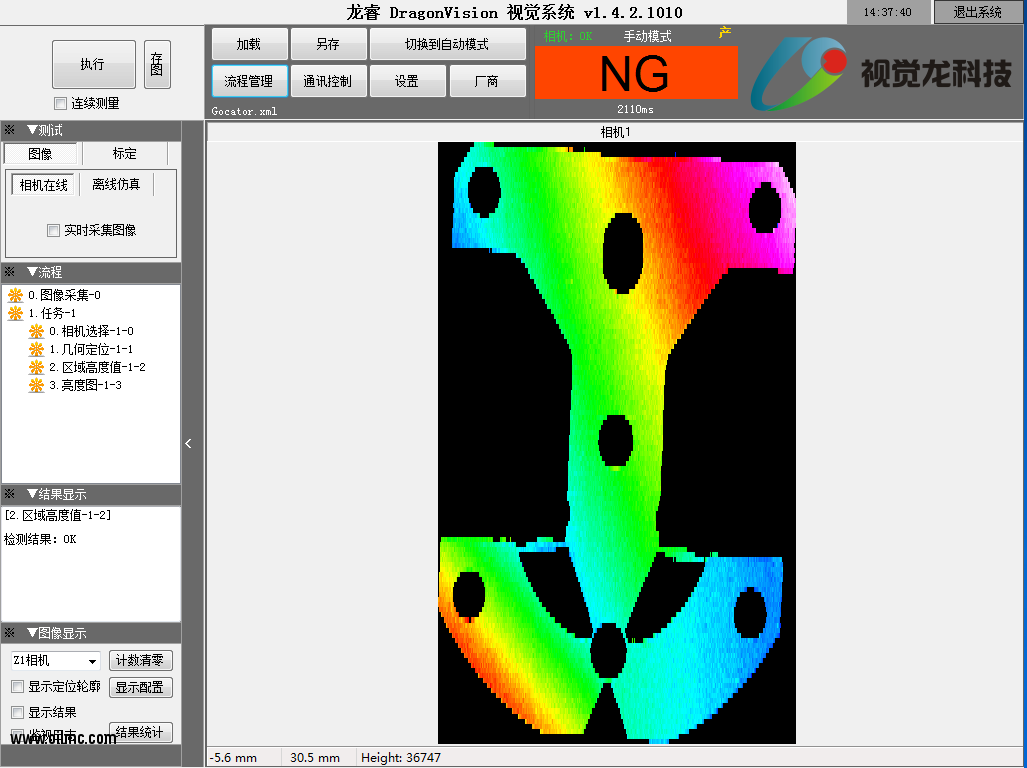Click the 退出系统 exit button
Image resolution: width=1027 pixels, height=768 pixels.
[977, 12]
